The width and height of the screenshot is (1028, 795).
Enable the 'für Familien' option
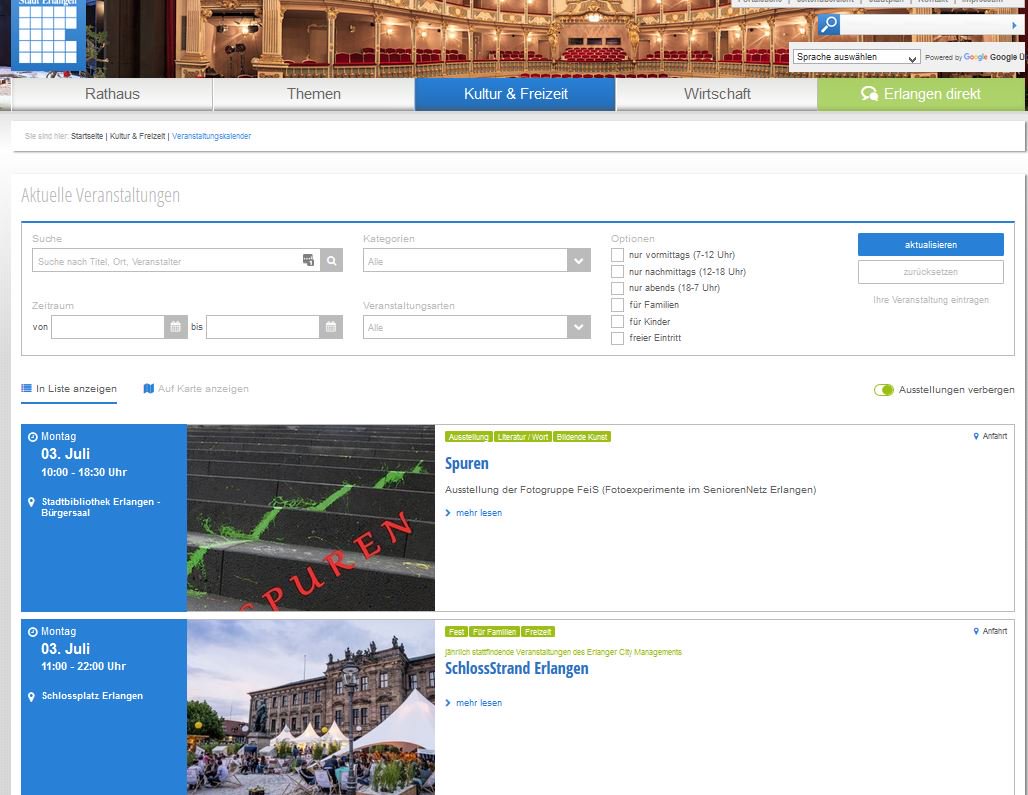coord(617,305)
